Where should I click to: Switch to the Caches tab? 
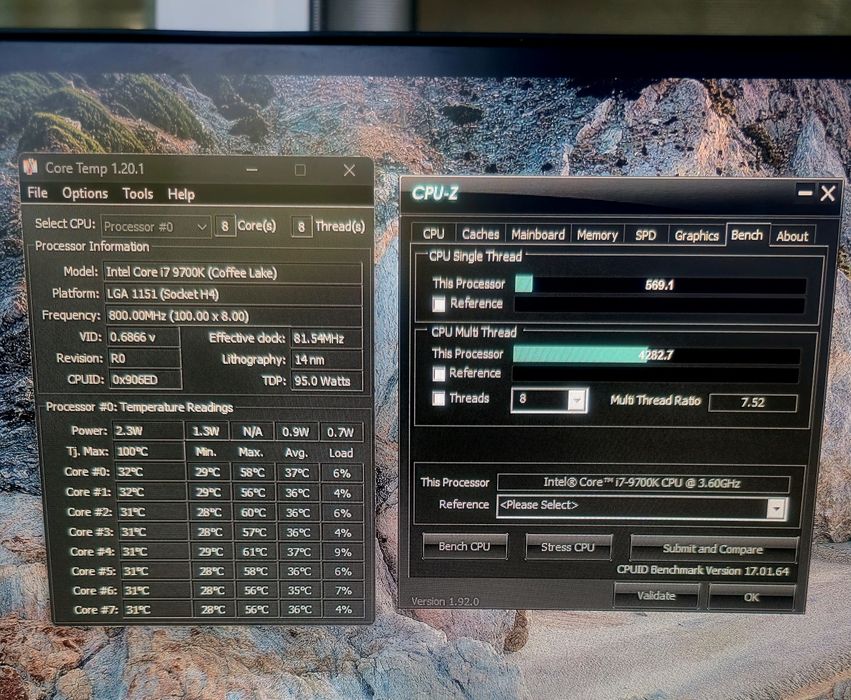(480, 234)
